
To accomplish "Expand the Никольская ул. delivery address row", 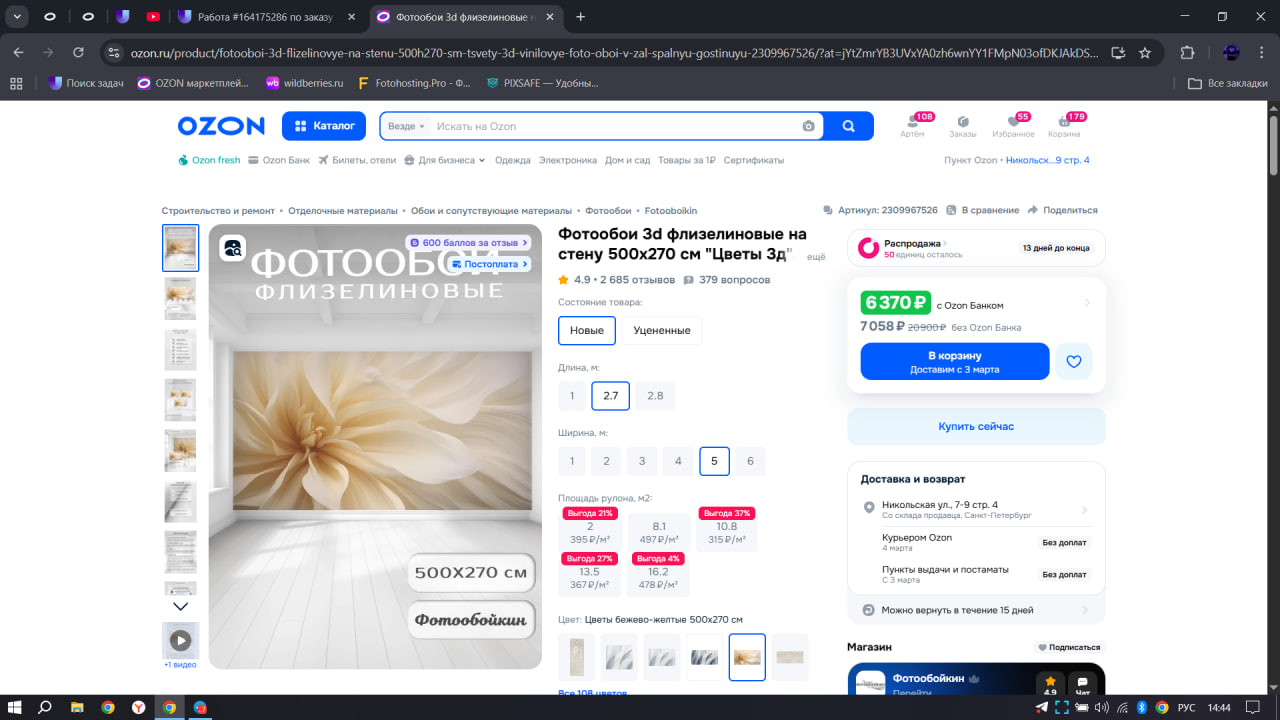I will (x=976, y=510).
